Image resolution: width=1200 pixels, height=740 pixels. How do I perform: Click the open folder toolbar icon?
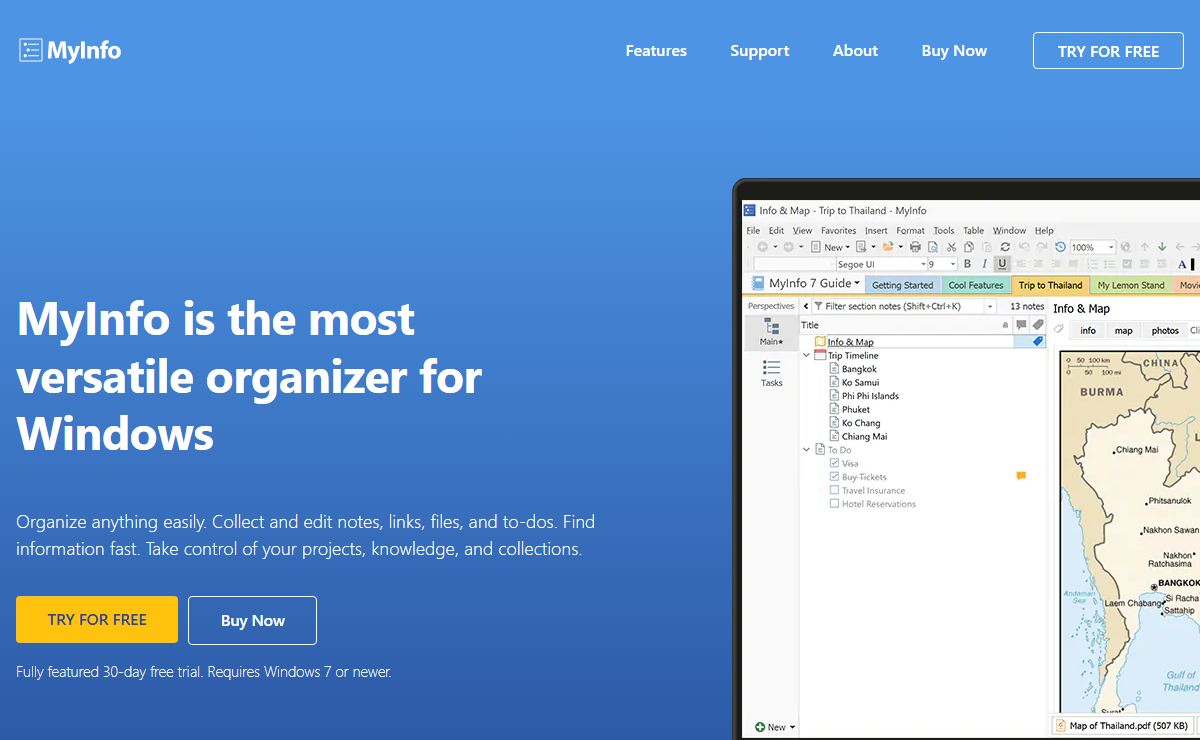pyautogui.click(x=887, y=247)
